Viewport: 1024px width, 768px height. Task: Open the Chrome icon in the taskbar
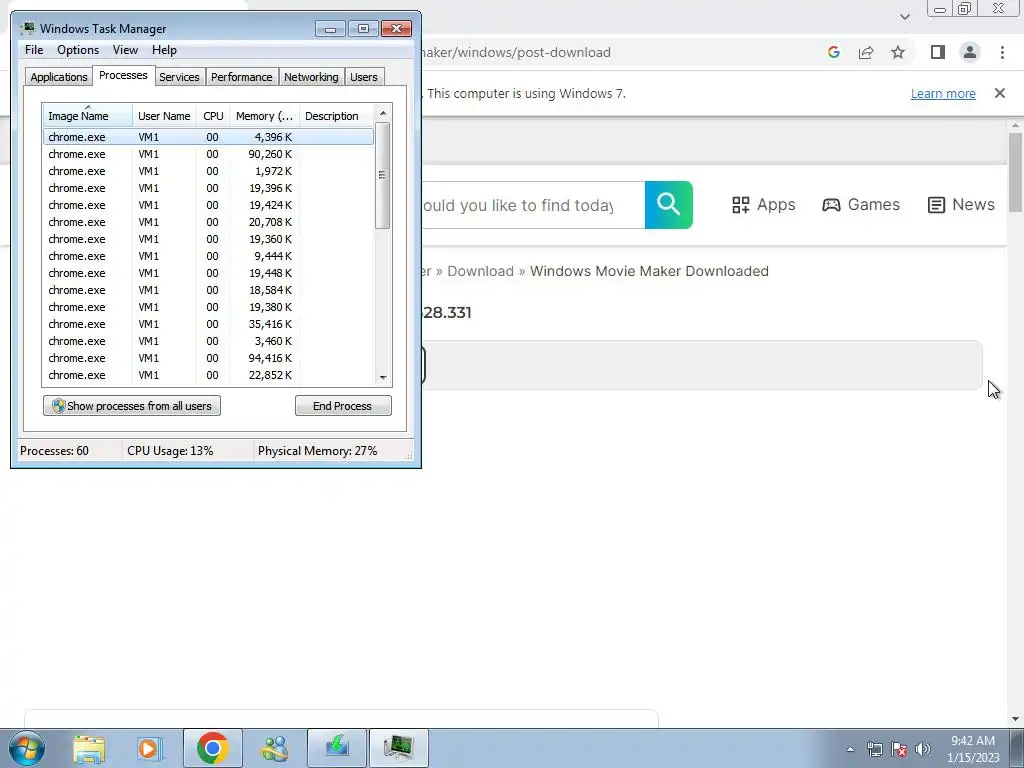coord(212,748)
